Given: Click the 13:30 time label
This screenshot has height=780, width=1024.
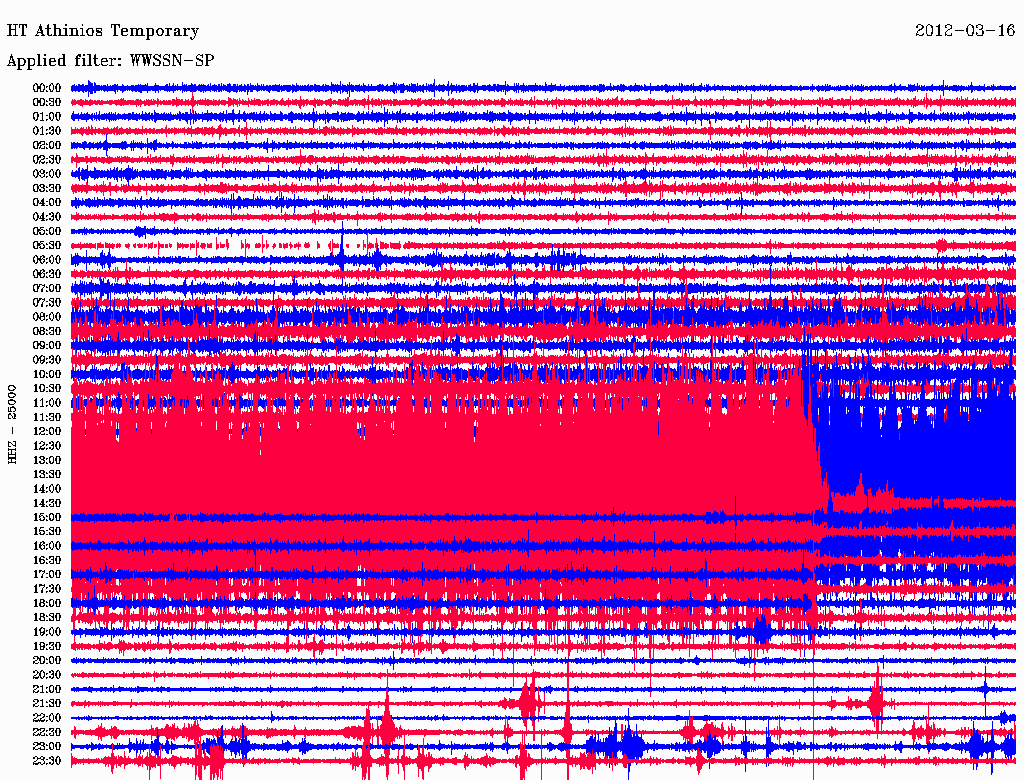Looking at the screenshot, I should coord(47,474).
